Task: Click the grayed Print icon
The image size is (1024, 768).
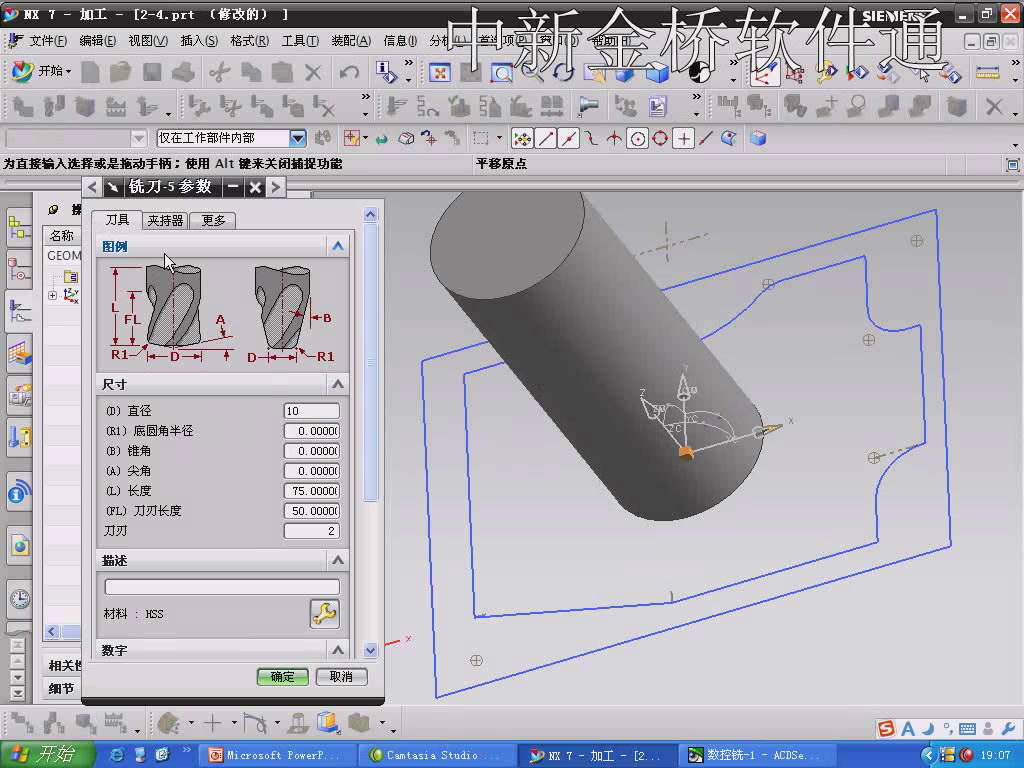Action: pyautogui.click(x=184, y=72)
